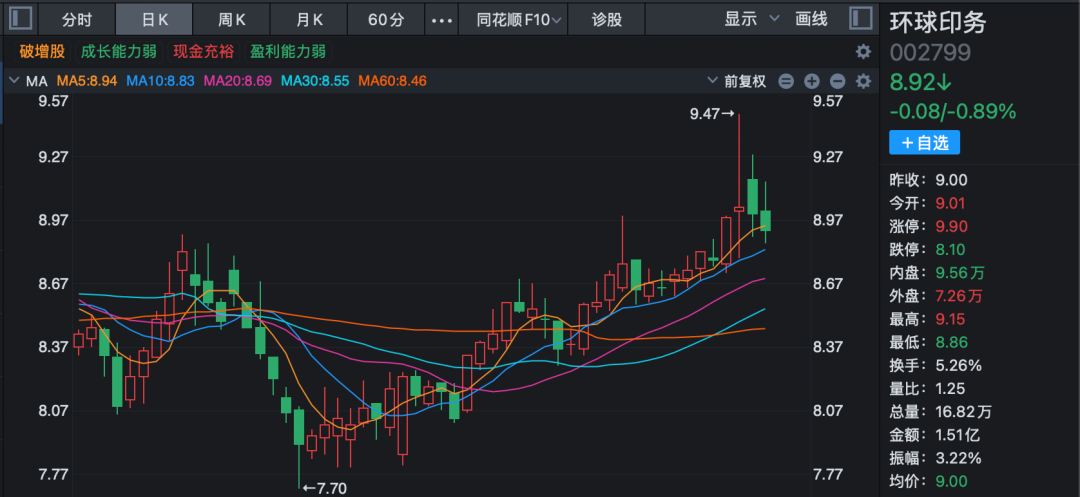Click the 9.47 high price marker
The image size is (1080, 497).
(712, 114)
